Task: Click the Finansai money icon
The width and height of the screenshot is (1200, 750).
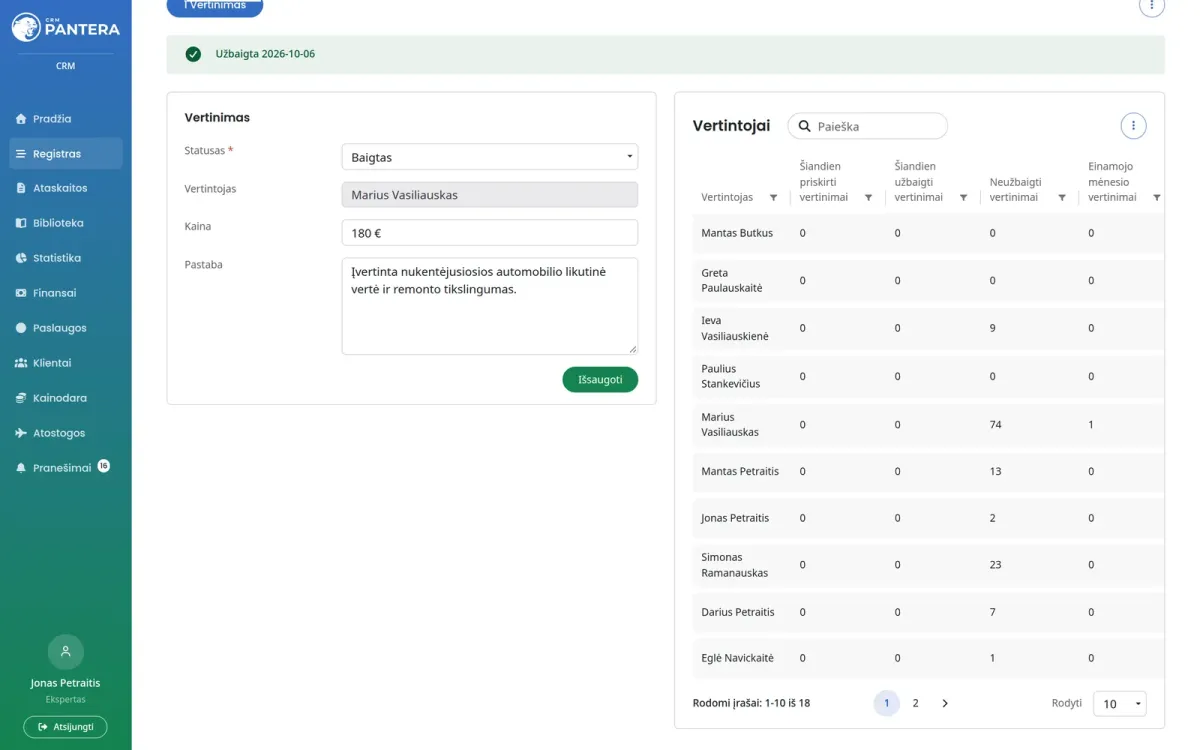Action: [21, 293]
